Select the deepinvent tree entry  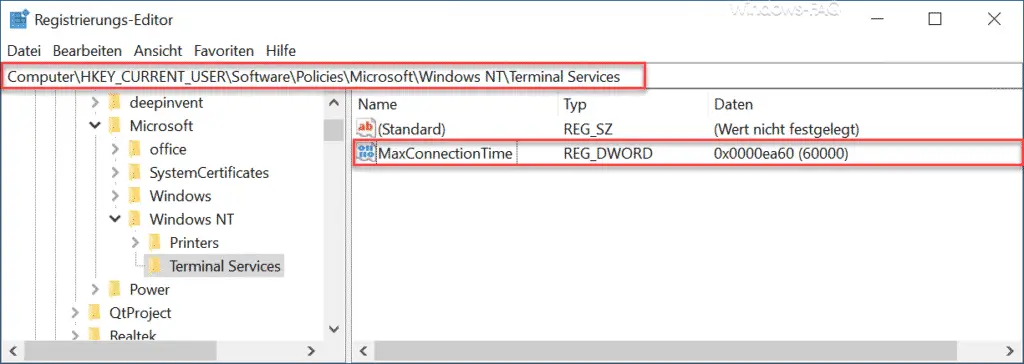pos(166,103)
